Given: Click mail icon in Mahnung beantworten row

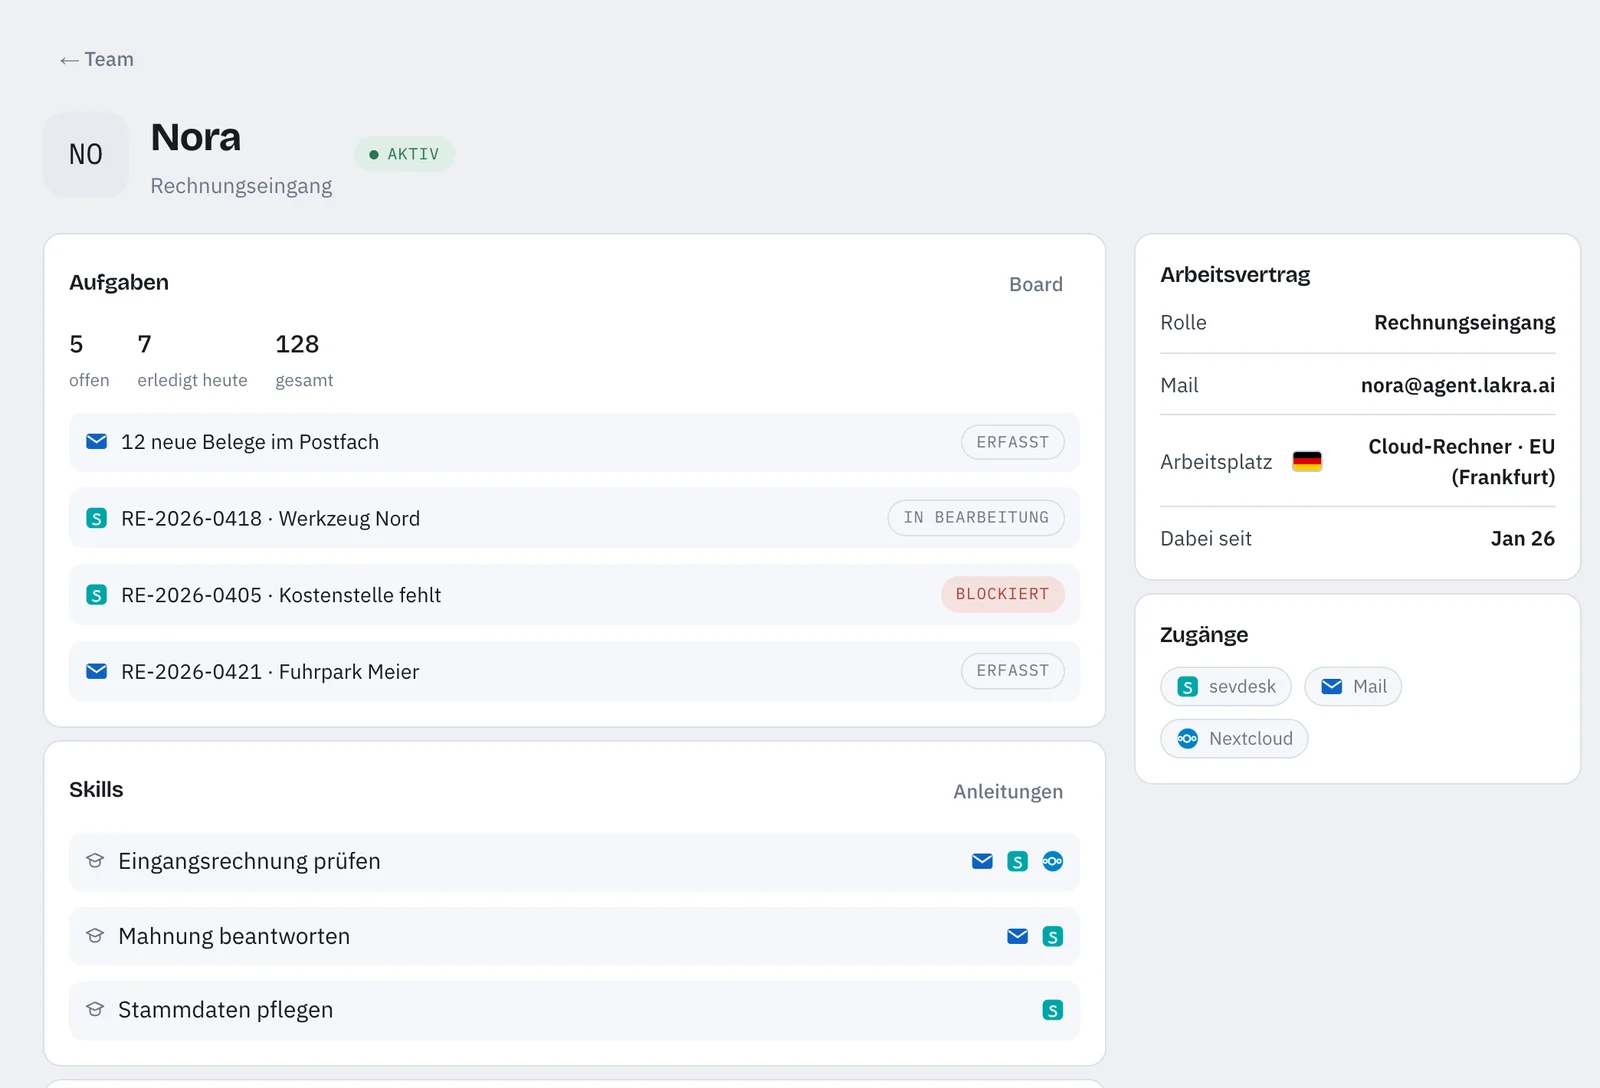Looking at the screenshot, I should pyautogui.click(x=1018, y=936).
